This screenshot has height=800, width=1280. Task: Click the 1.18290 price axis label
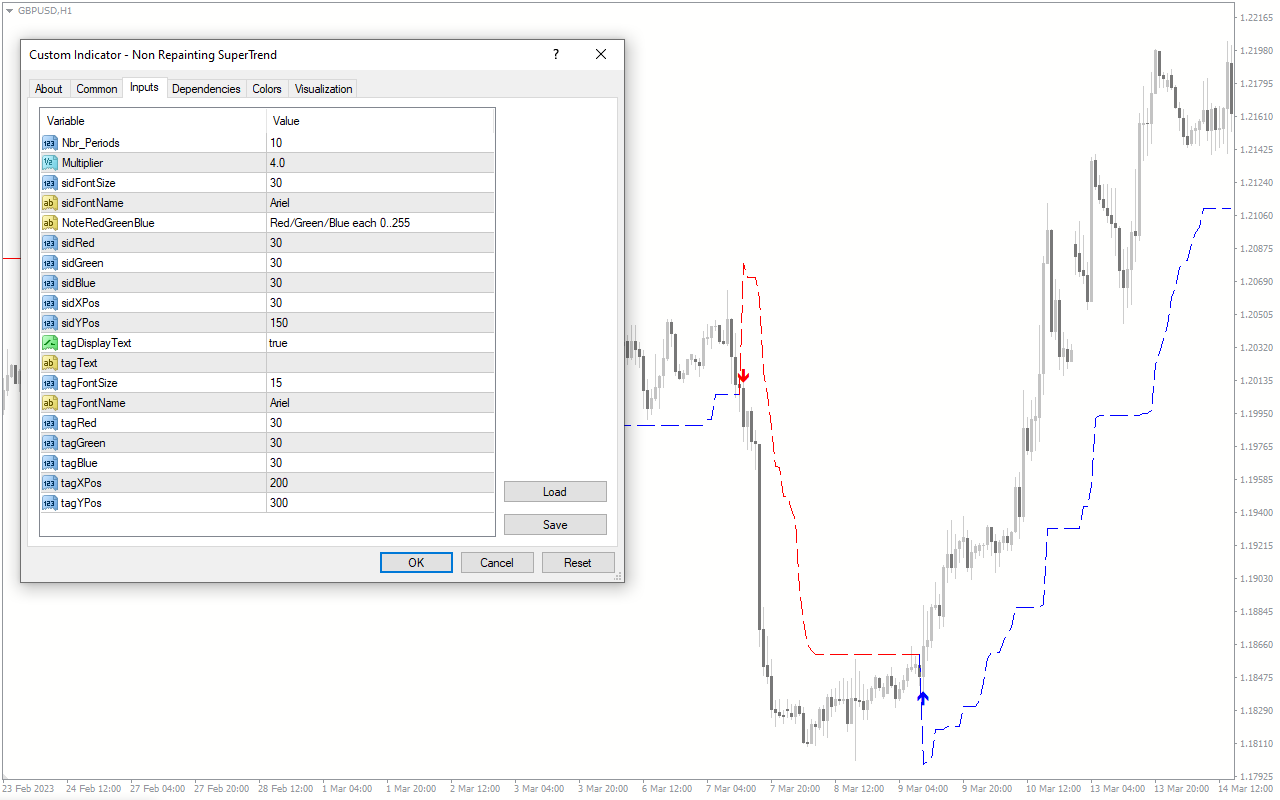click(1255, 710)
